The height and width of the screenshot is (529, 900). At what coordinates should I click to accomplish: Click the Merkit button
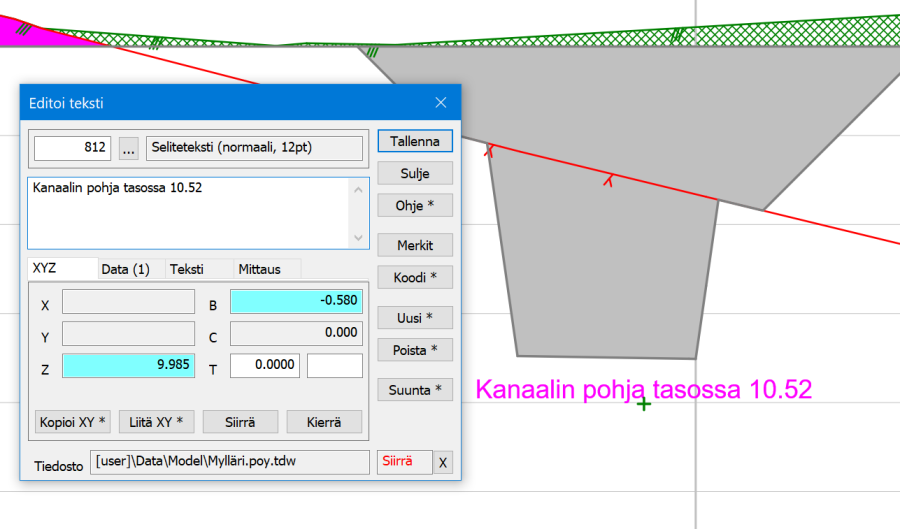coord(415,245)
